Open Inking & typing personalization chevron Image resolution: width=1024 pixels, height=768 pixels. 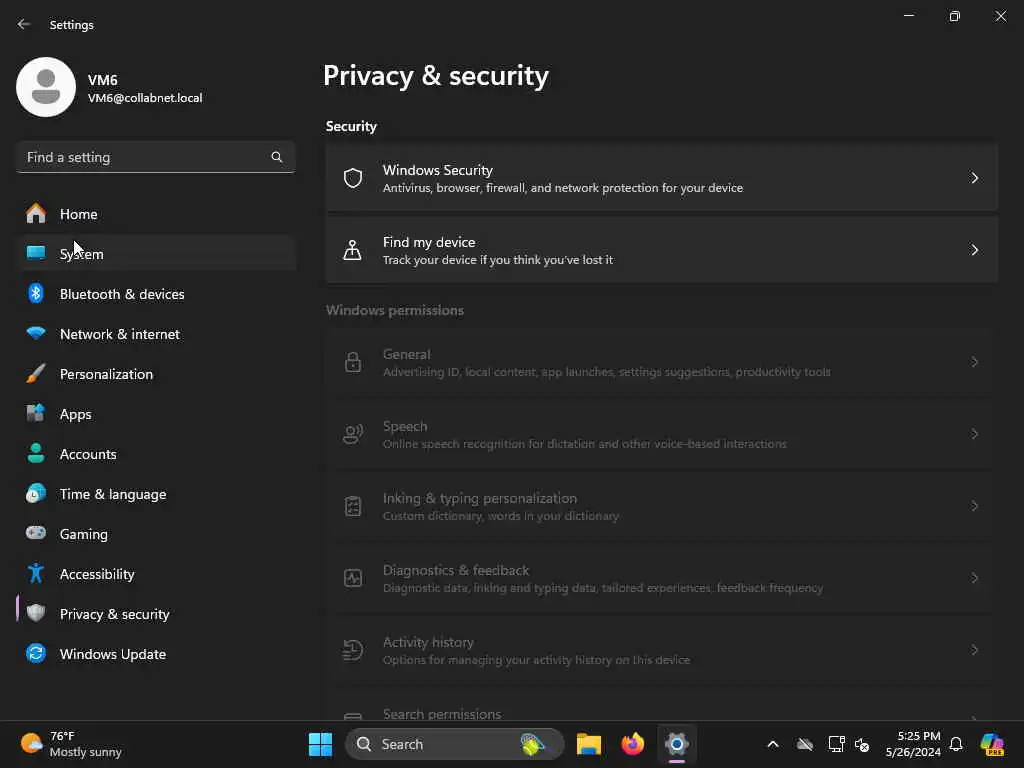[x=974, y=506]
